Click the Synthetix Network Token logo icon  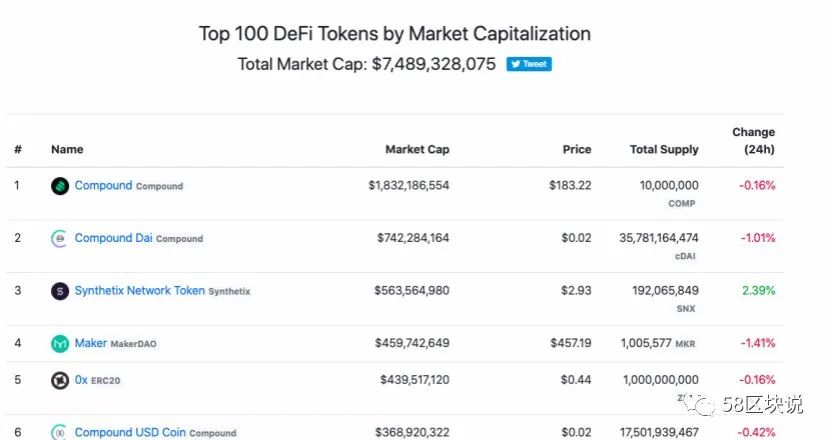click(60, 291)
